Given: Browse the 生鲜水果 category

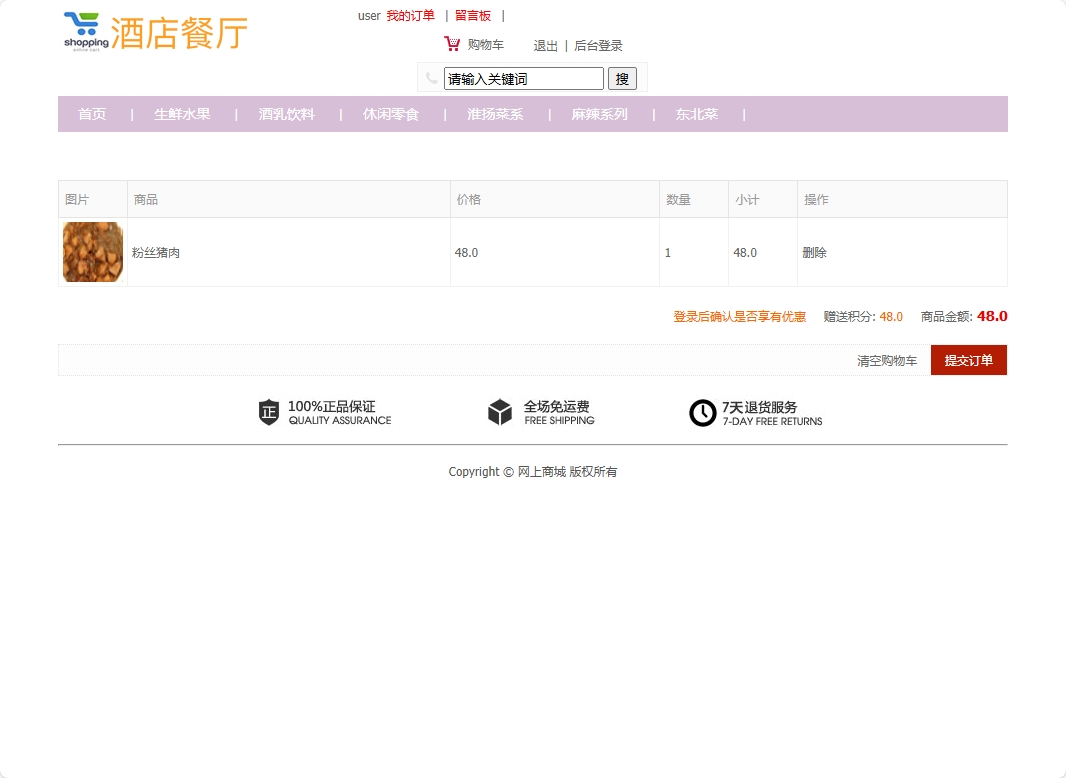Looking at the screenshot, I should pos(183,114).
